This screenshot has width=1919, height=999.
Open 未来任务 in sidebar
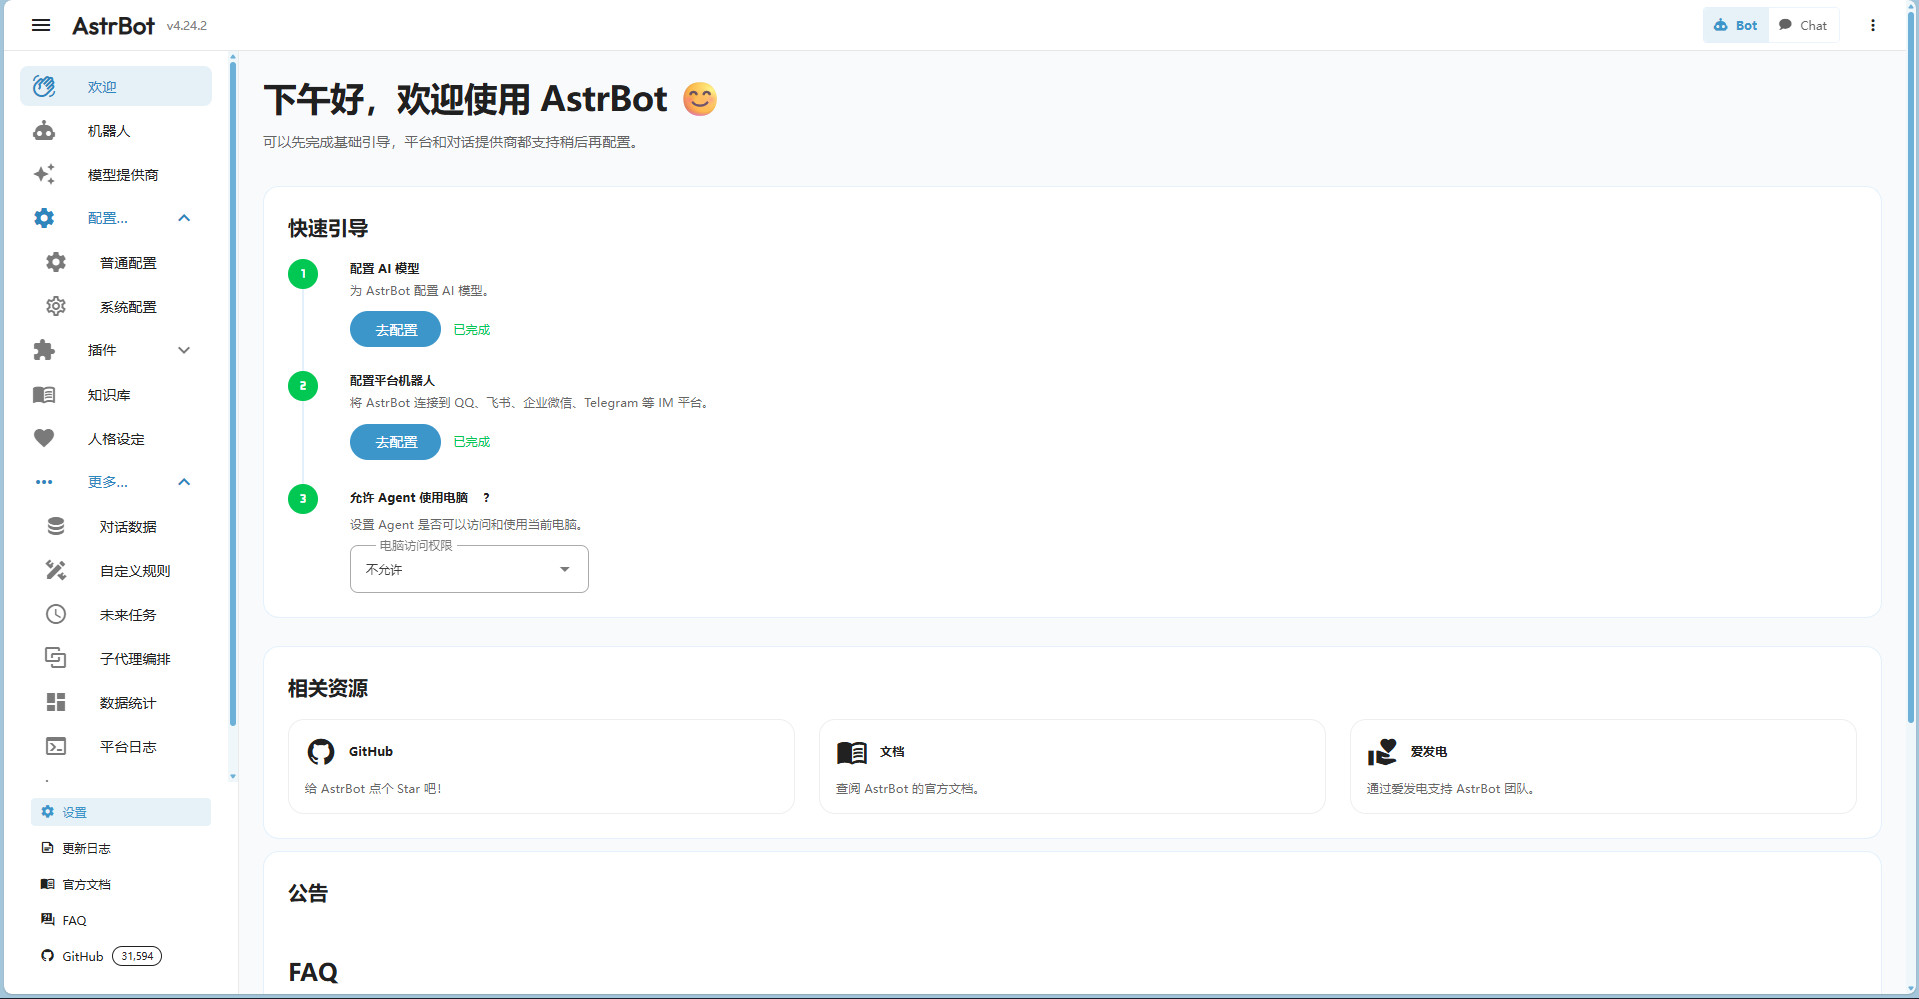click(x=116, y=615)
